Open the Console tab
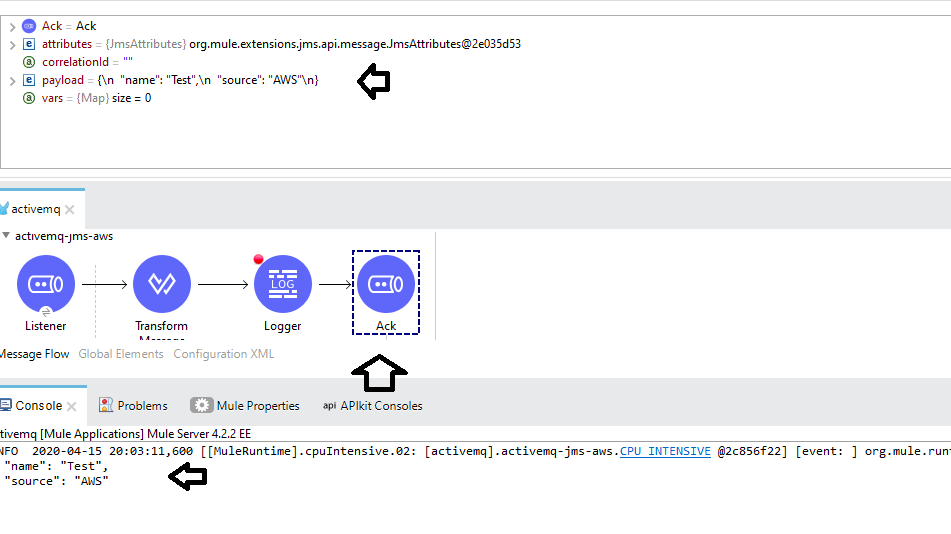Viewport: 951px width, 534px height. click(38, 405)
